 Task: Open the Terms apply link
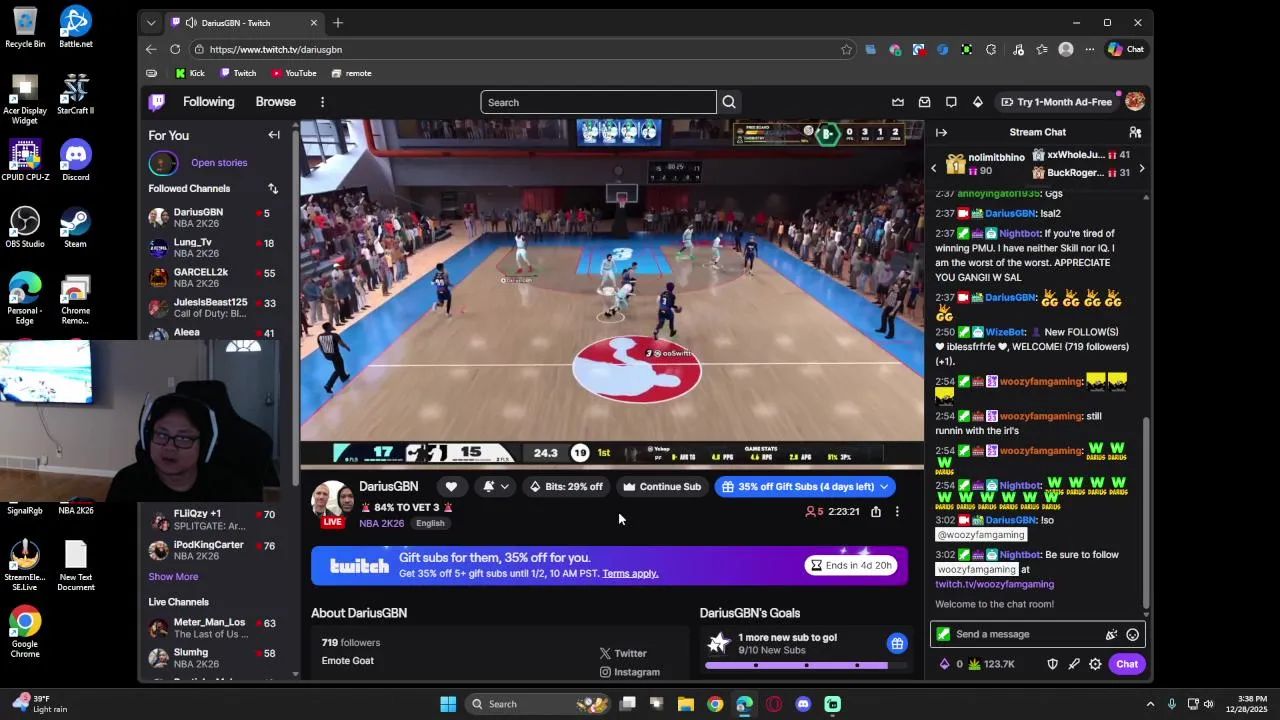pyautogui.click(x=630, y=574)
